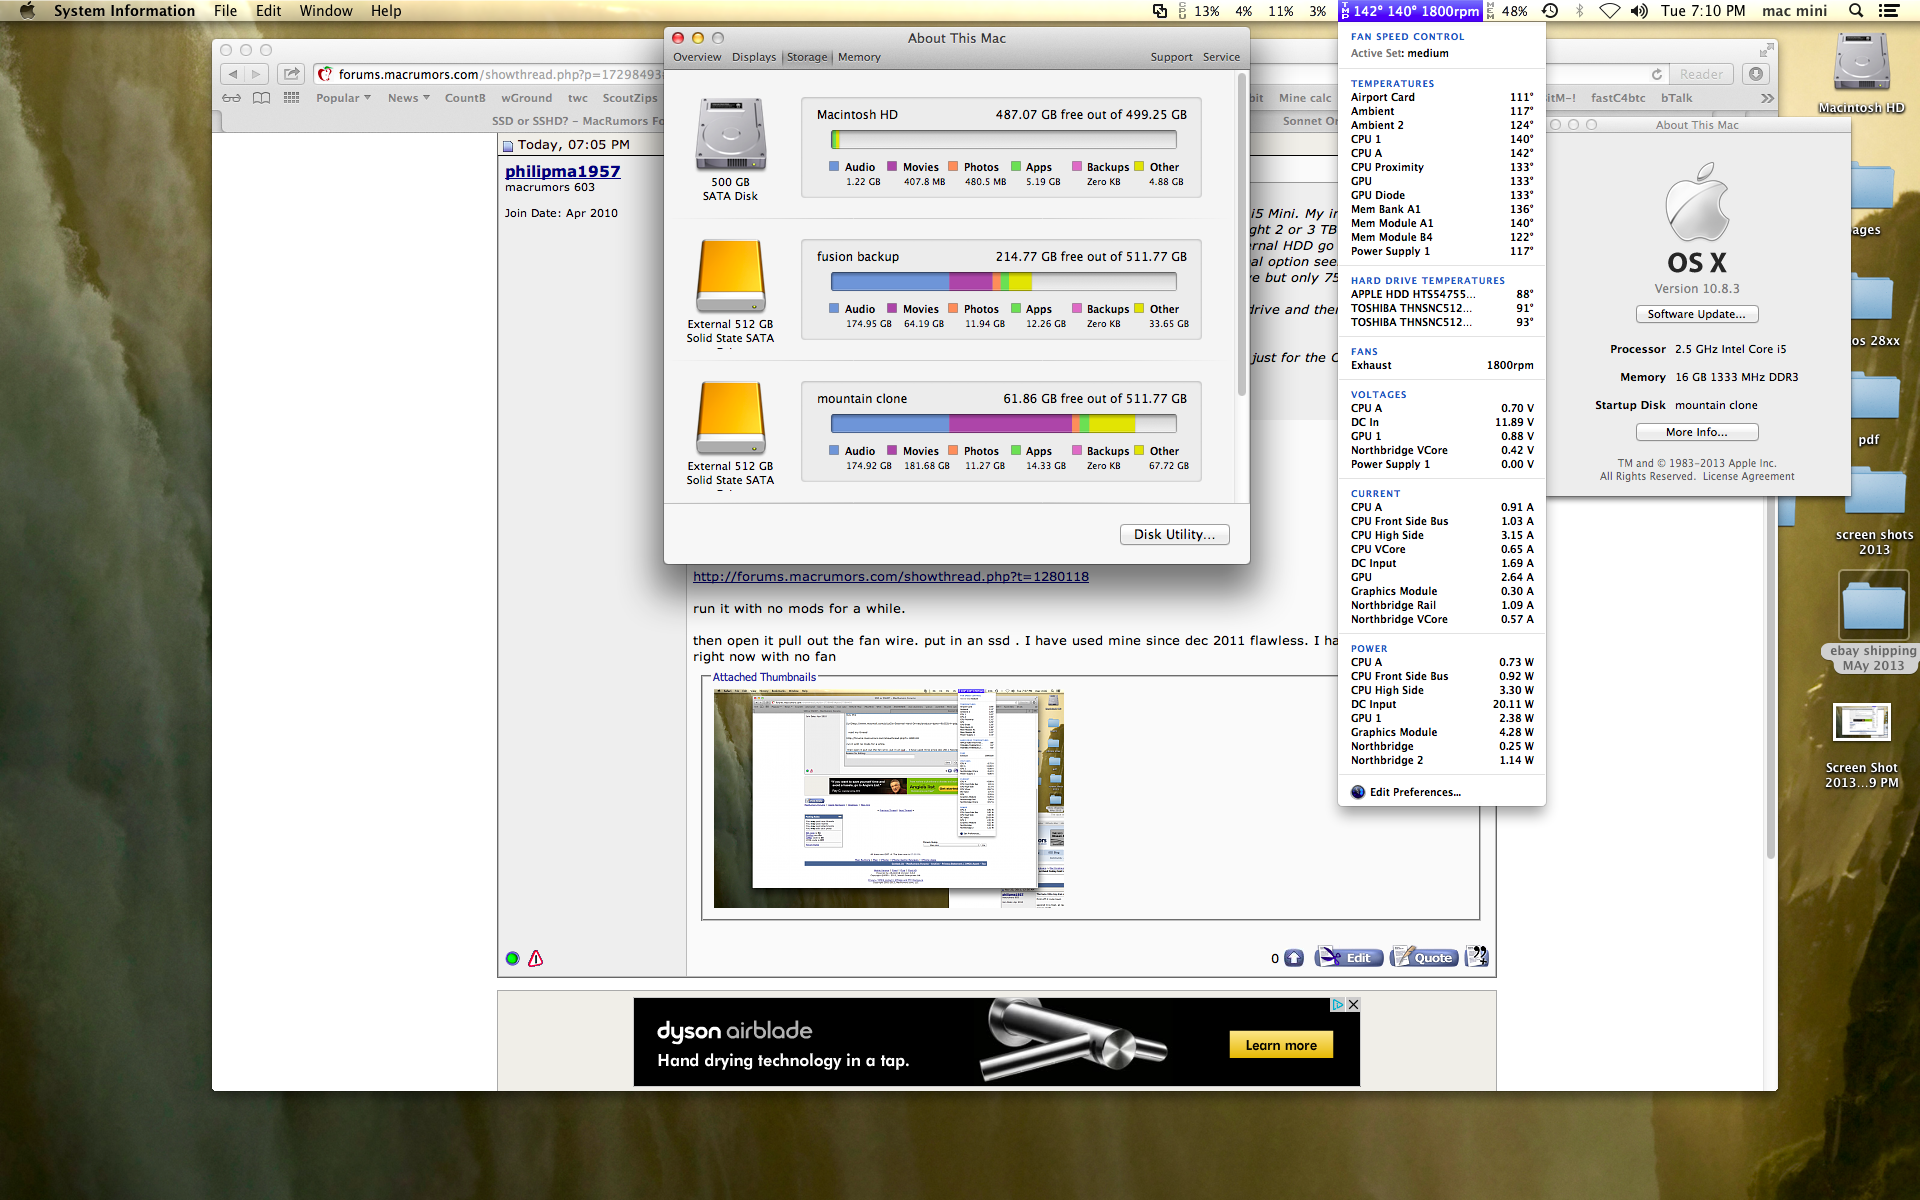Image resolution: width=1920 pixels, height=1200 pixels.
Task: Click the volume icon in menu bar
Action: click(1639, 11)
